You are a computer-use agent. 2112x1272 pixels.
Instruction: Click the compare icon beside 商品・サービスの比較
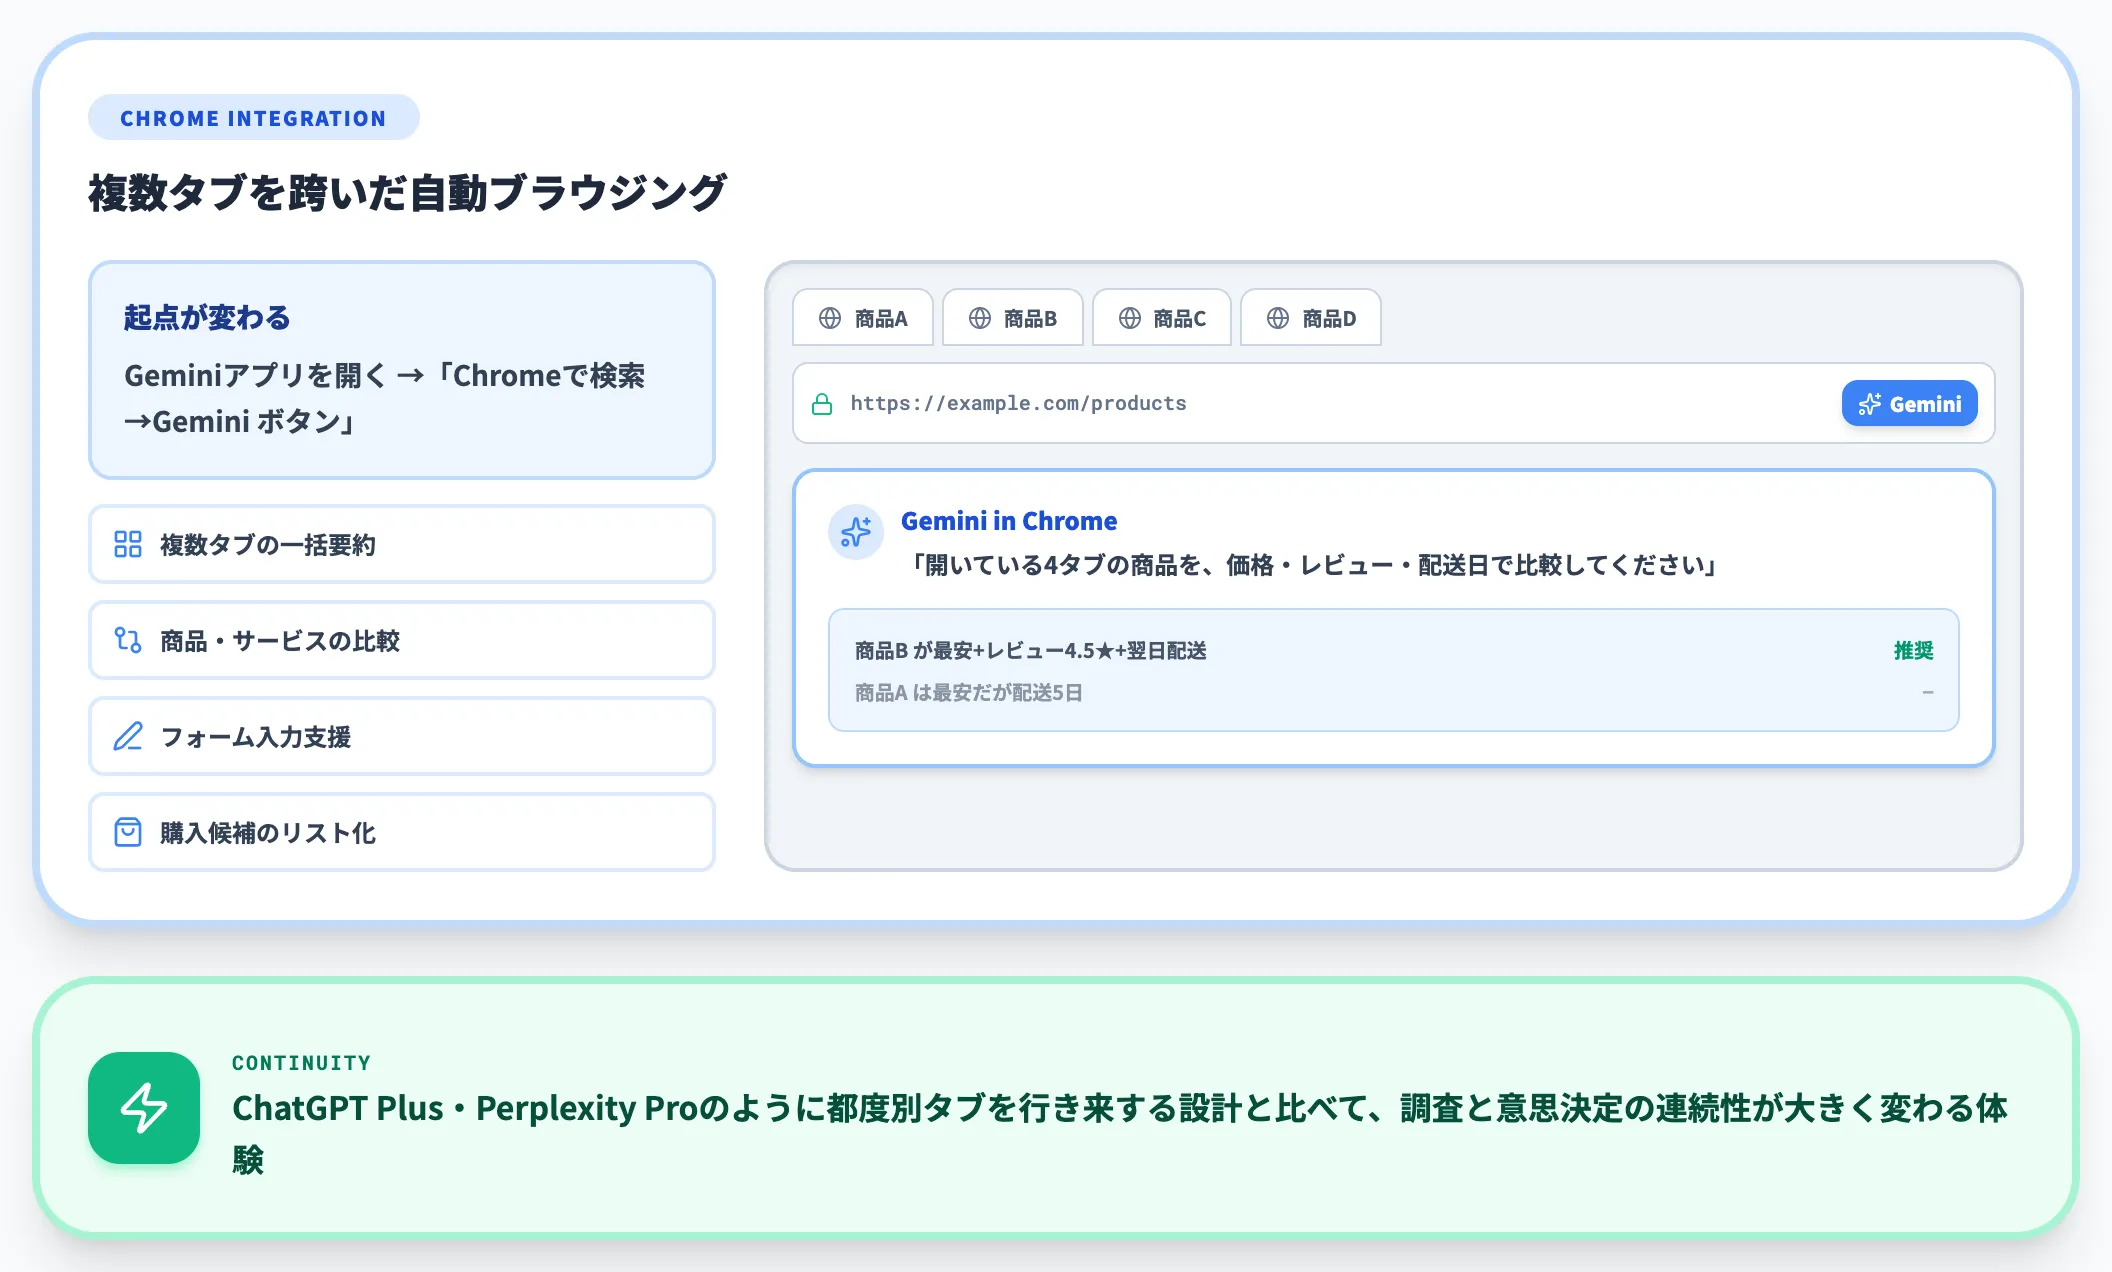tap(128, 640)
